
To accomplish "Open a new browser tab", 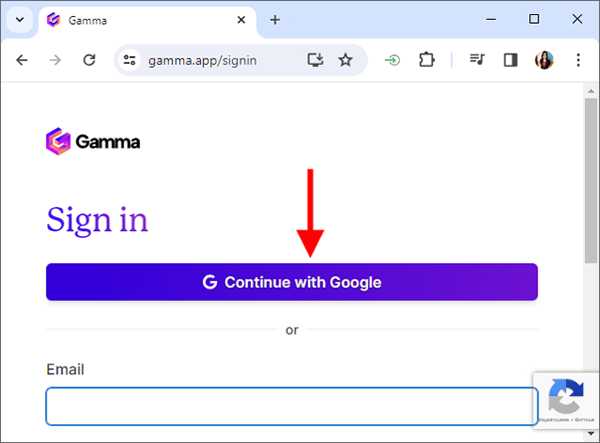I will tap(275, 20).
